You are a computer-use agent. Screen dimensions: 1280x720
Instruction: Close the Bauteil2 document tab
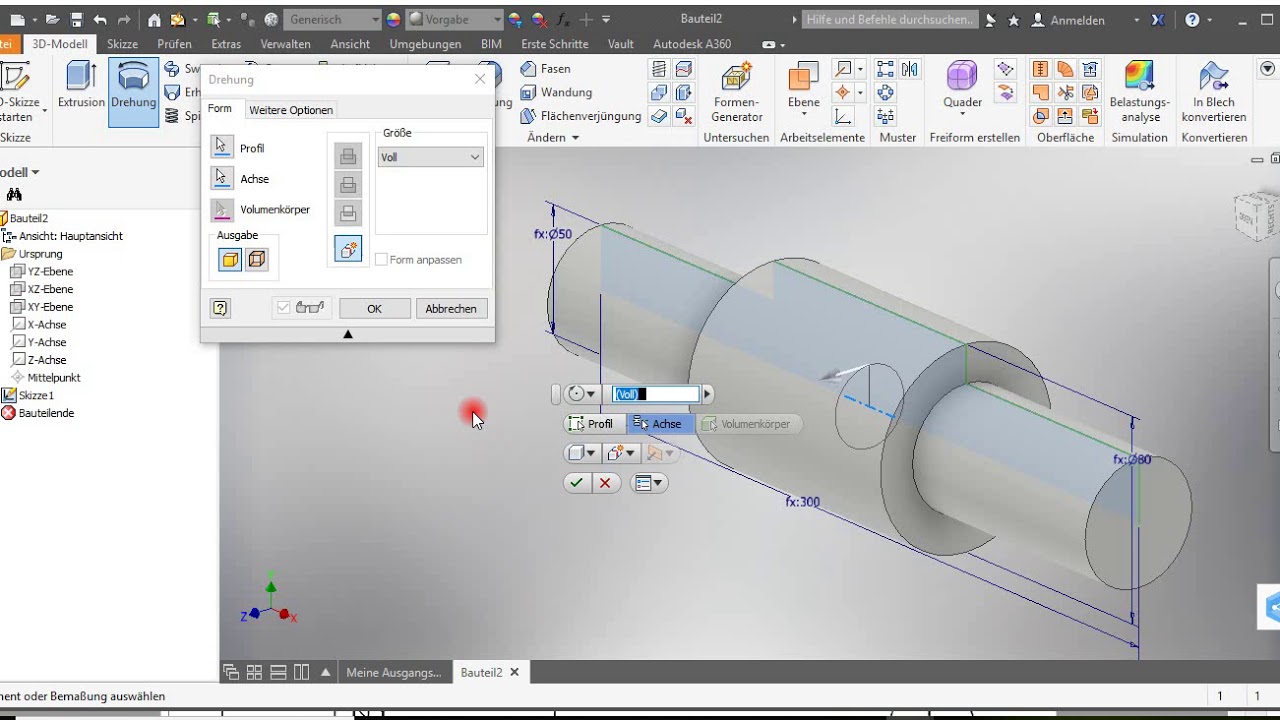tap(515, 672)
